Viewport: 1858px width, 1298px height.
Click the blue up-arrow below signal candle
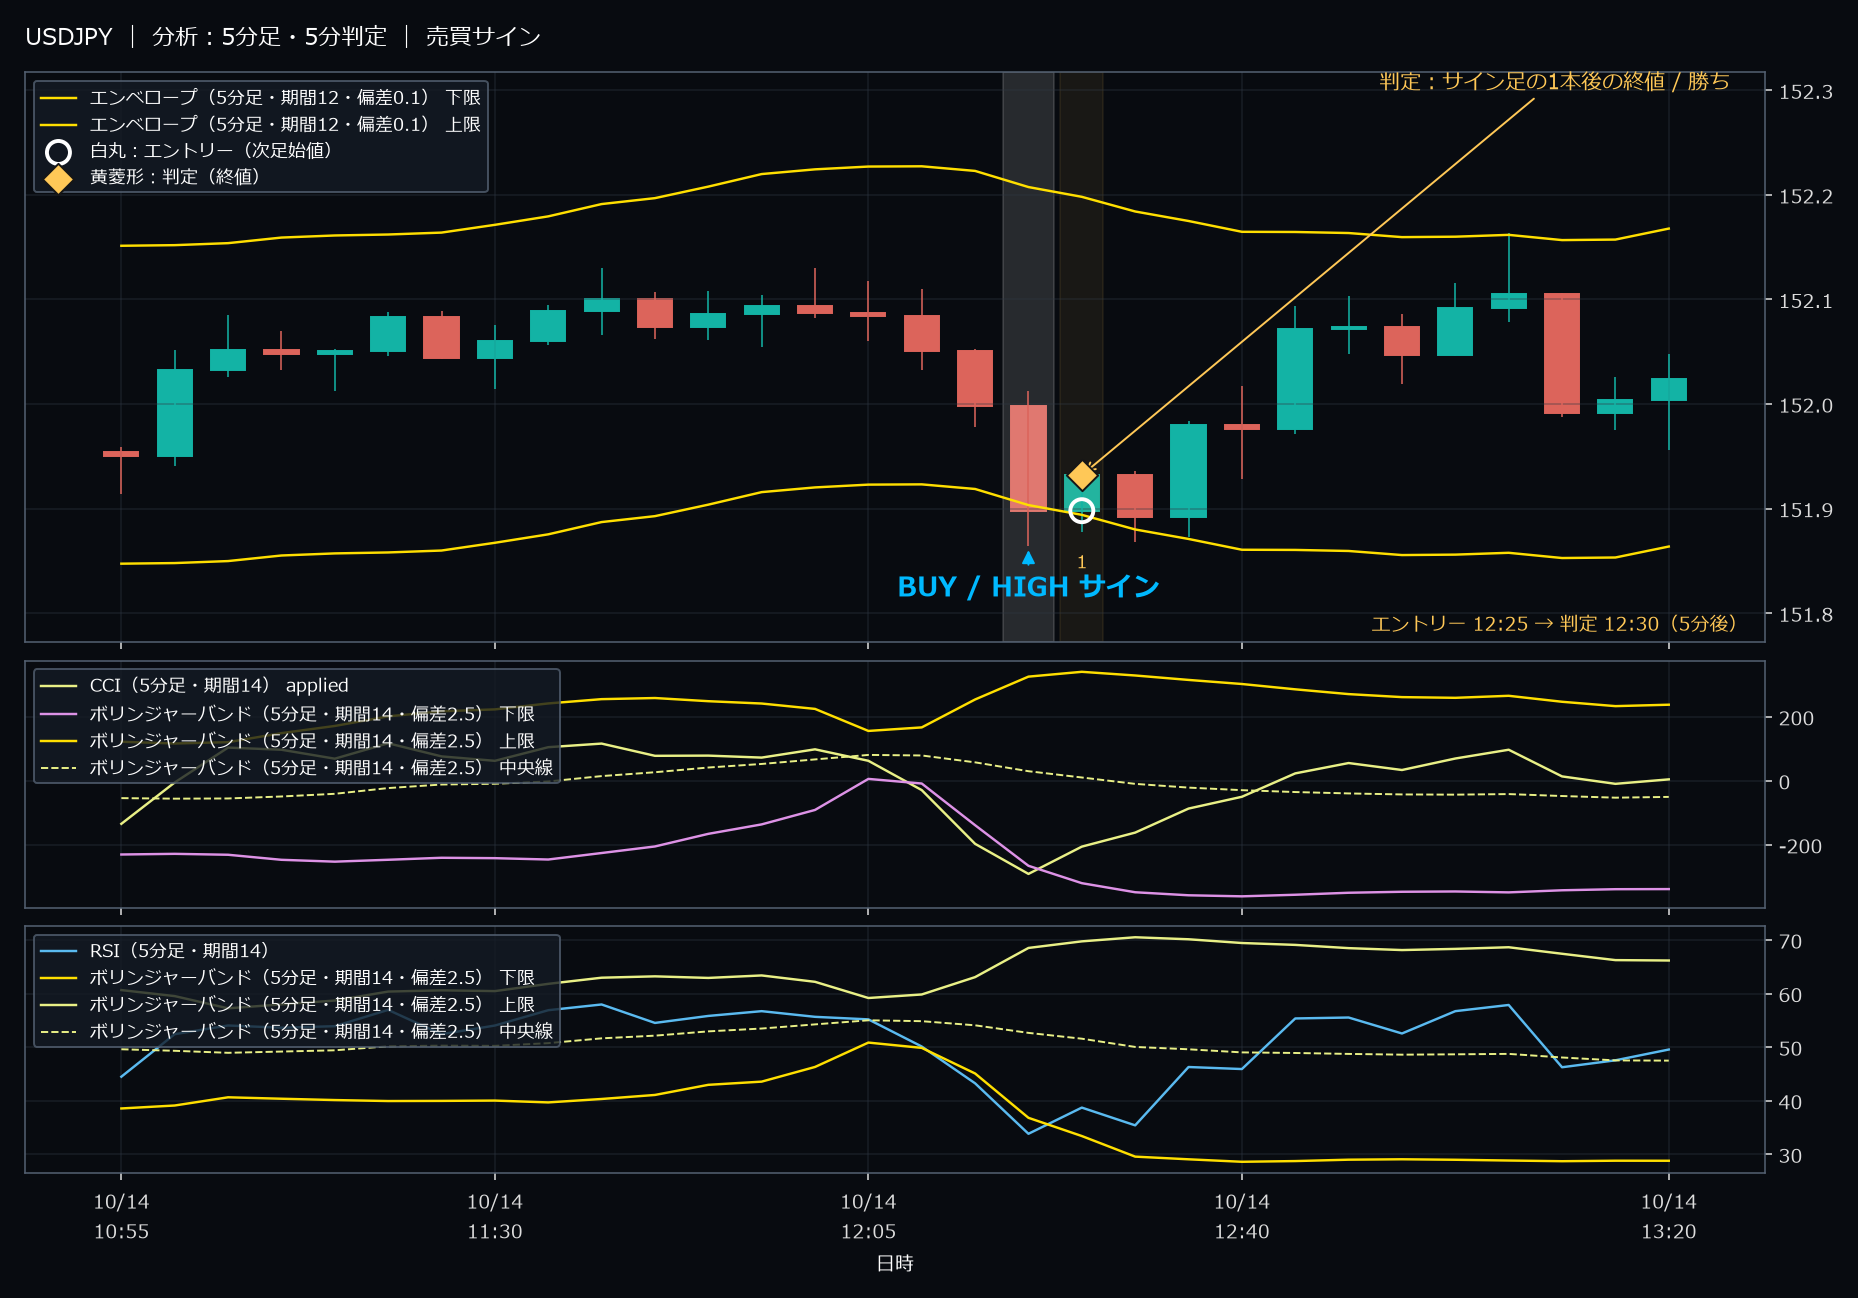1028,558
